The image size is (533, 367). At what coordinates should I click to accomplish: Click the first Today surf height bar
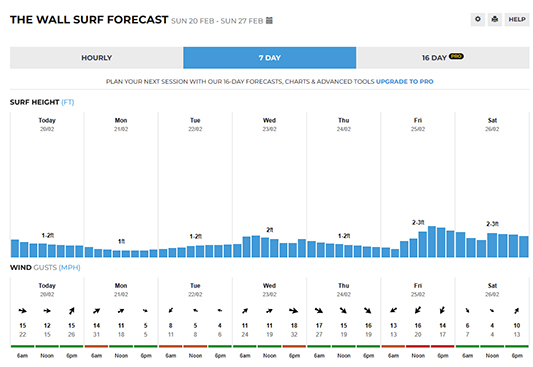(x=15, y=248)
